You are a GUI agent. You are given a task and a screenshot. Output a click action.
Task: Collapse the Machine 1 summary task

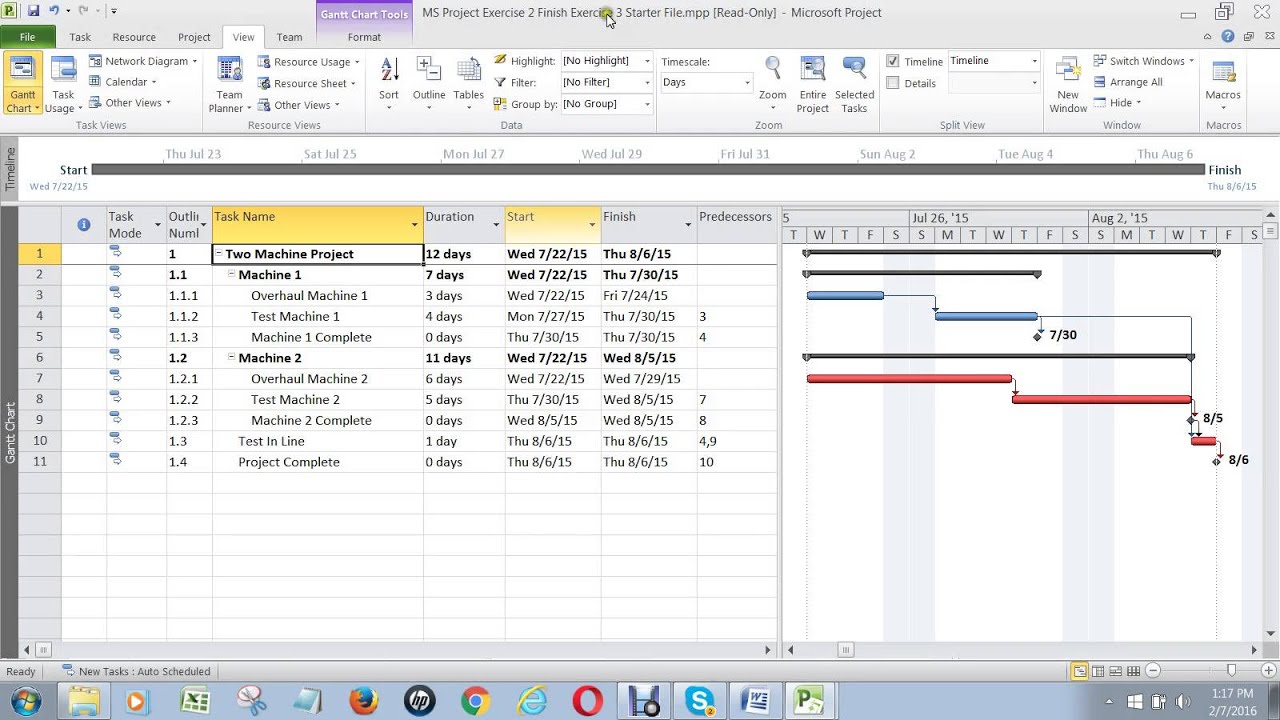(x=232, y=275)
